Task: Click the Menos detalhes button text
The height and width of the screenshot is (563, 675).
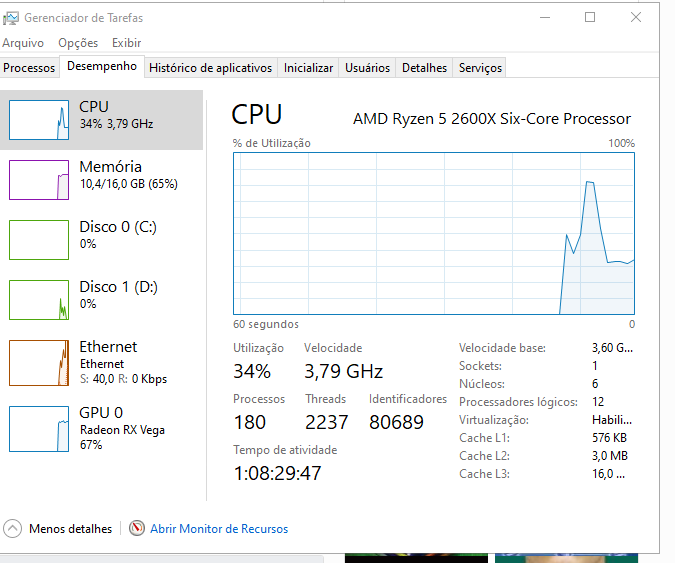Action: point(70,529)
